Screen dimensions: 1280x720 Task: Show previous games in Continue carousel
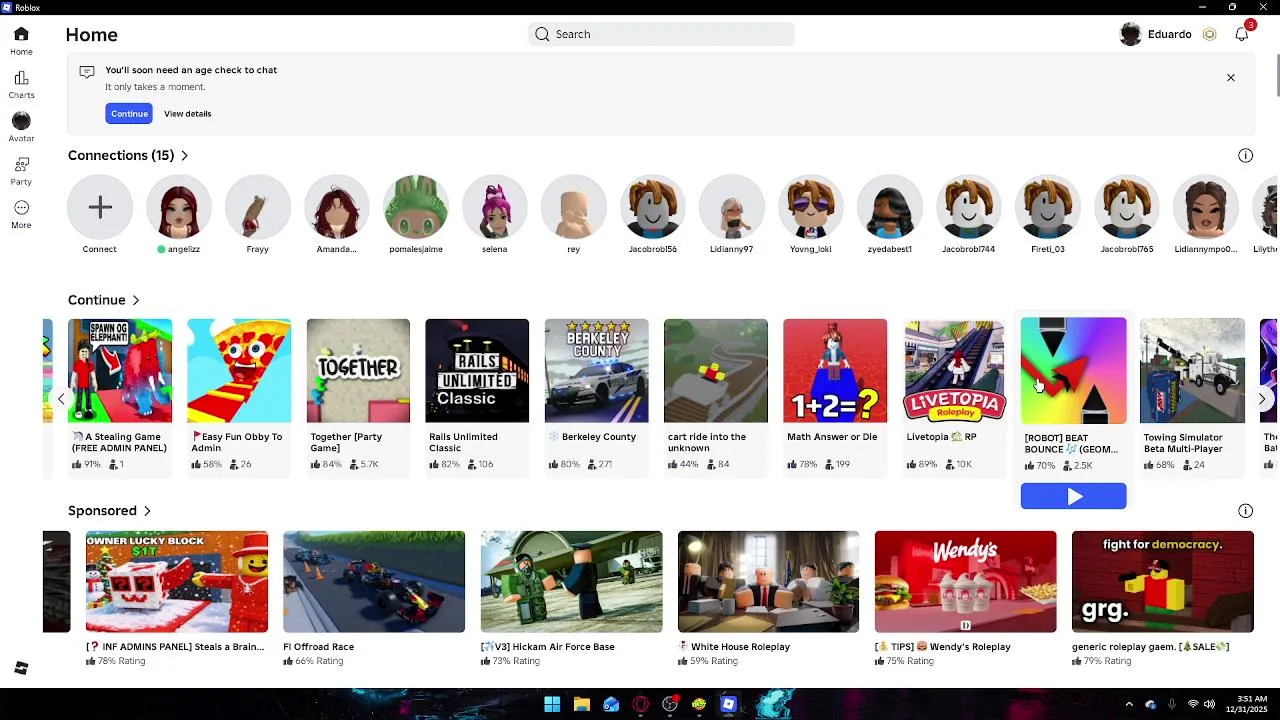(61, 399)
